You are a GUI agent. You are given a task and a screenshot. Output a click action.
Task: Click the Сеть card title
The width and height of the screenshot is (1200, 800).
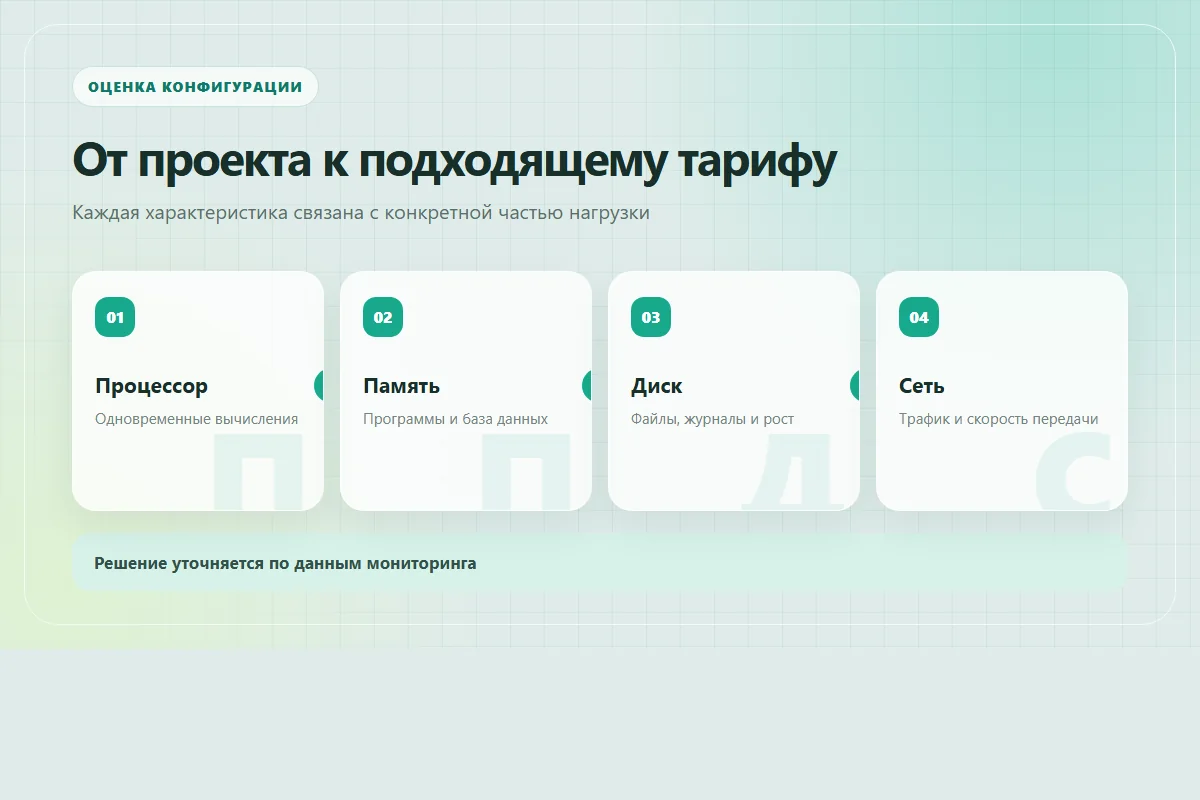tap(921, 386)
